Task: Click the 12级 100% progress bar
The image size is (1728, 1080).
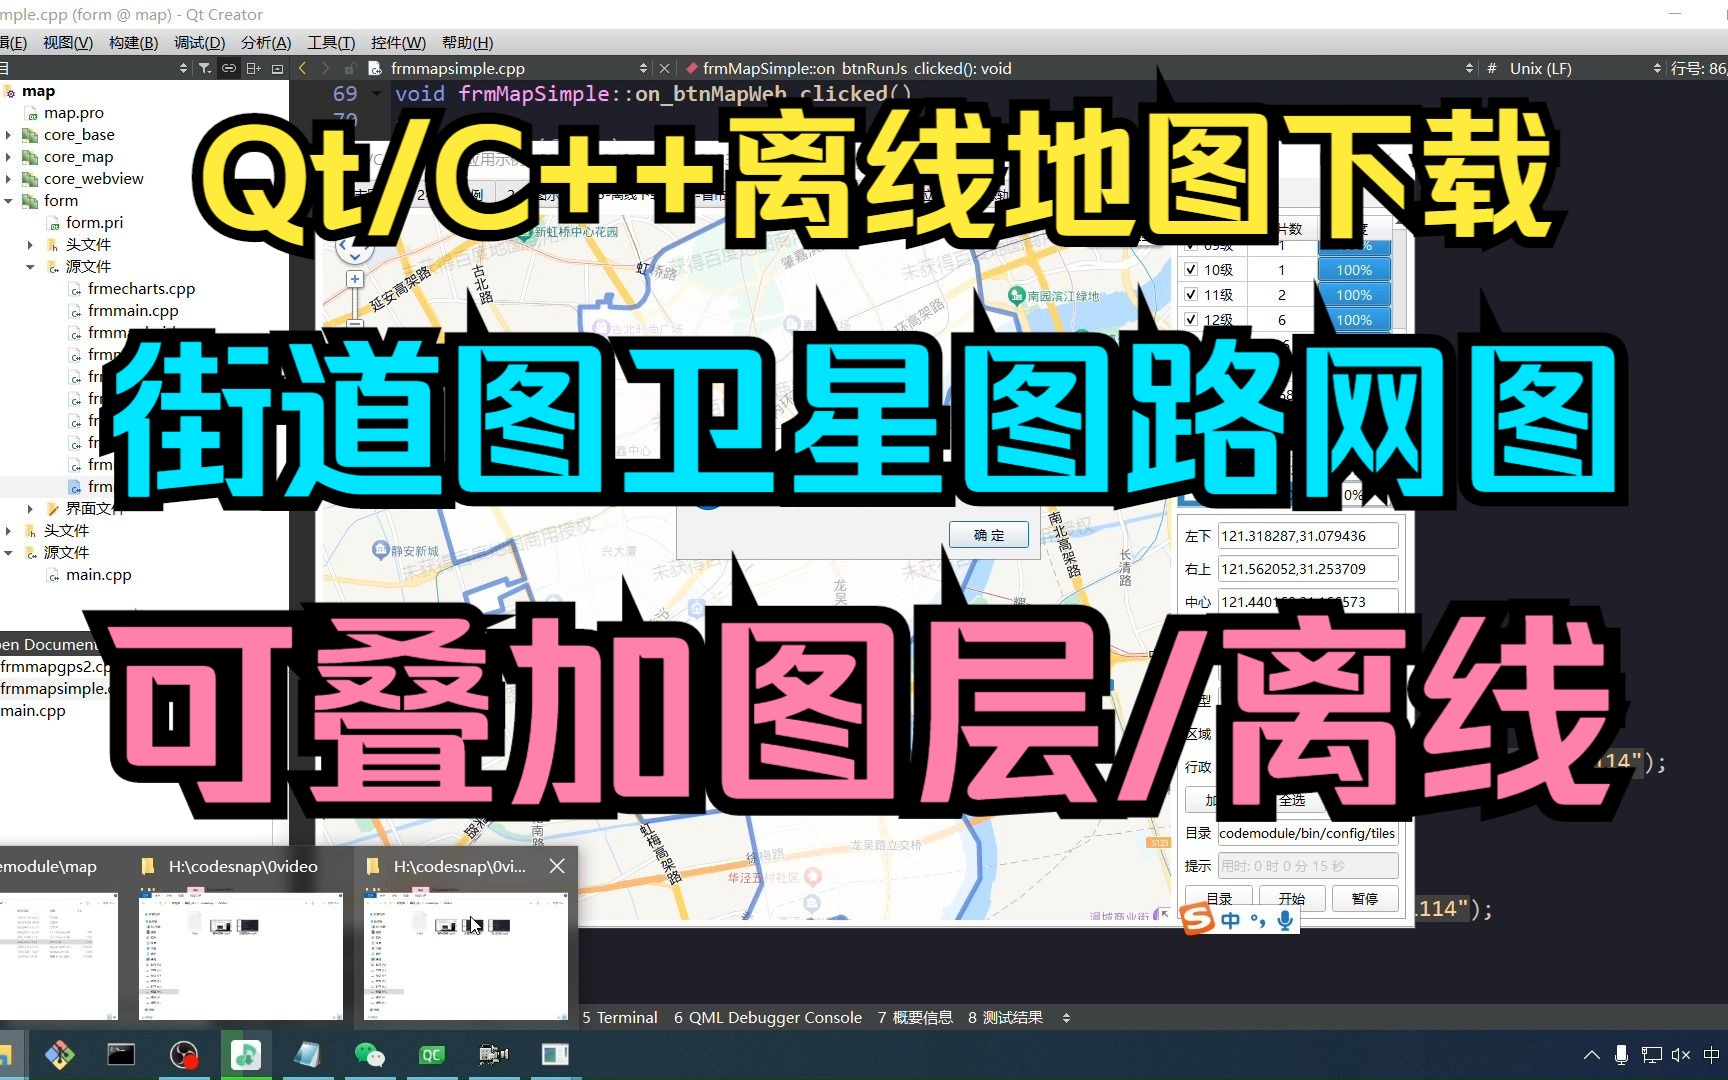Action: [1354, 319]
